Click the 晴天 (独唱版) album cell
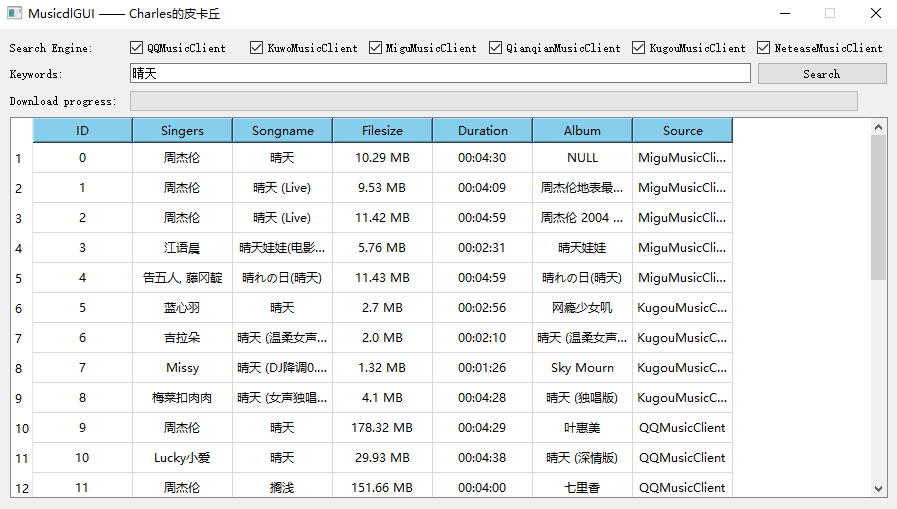This screenshot has width=897, height=509. 582,397
